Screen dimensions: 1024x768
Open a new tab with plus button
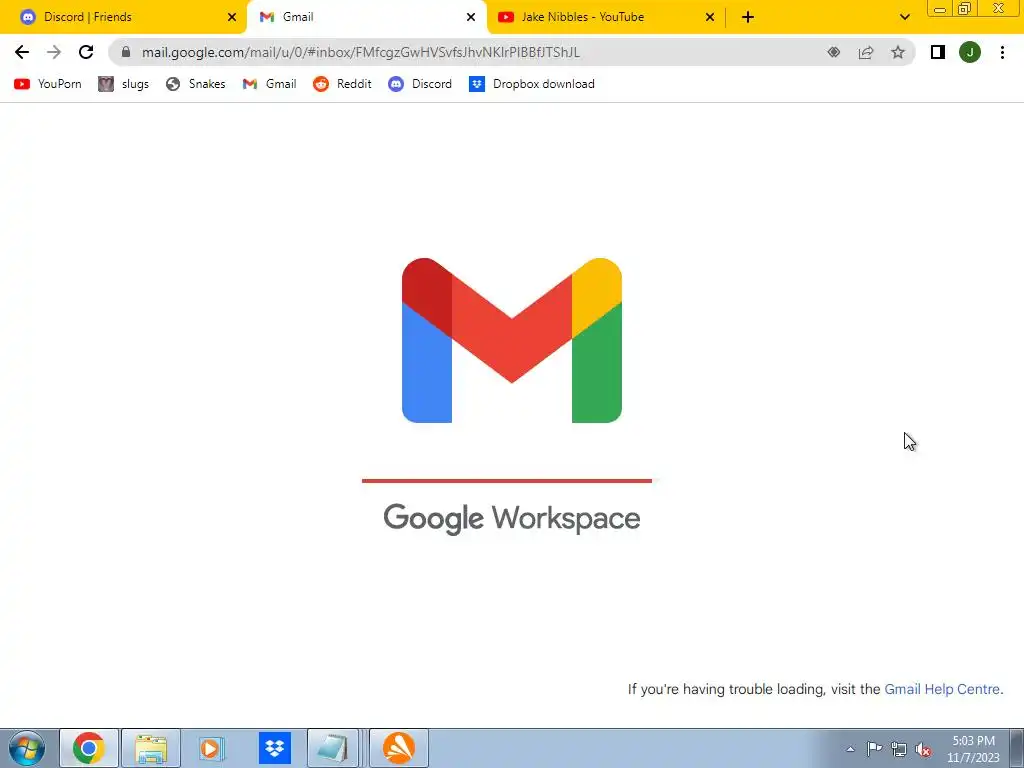click(748, 17)
